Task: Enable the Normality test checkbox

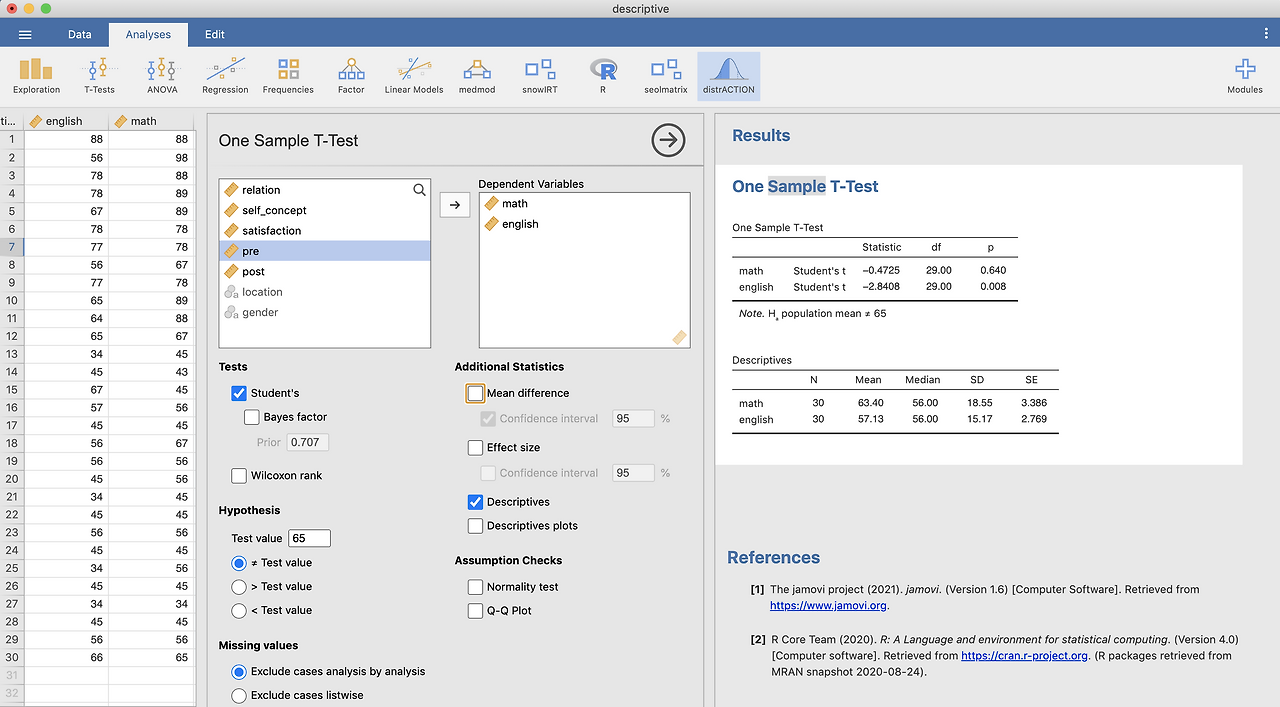Action: 476,587
